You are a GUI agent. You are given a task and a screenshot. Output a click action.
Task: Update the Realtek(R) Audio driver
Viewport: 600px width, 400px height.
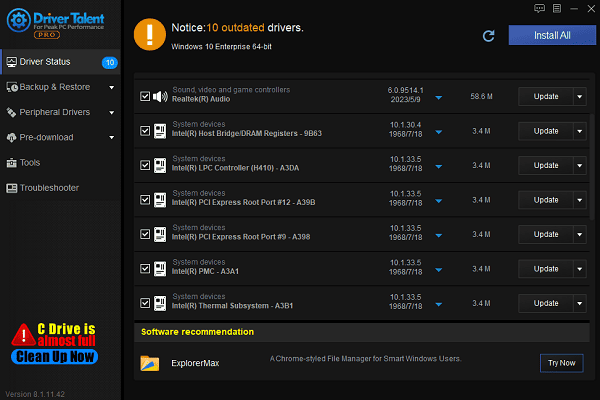pyautogui.click(x=546, y=96)
